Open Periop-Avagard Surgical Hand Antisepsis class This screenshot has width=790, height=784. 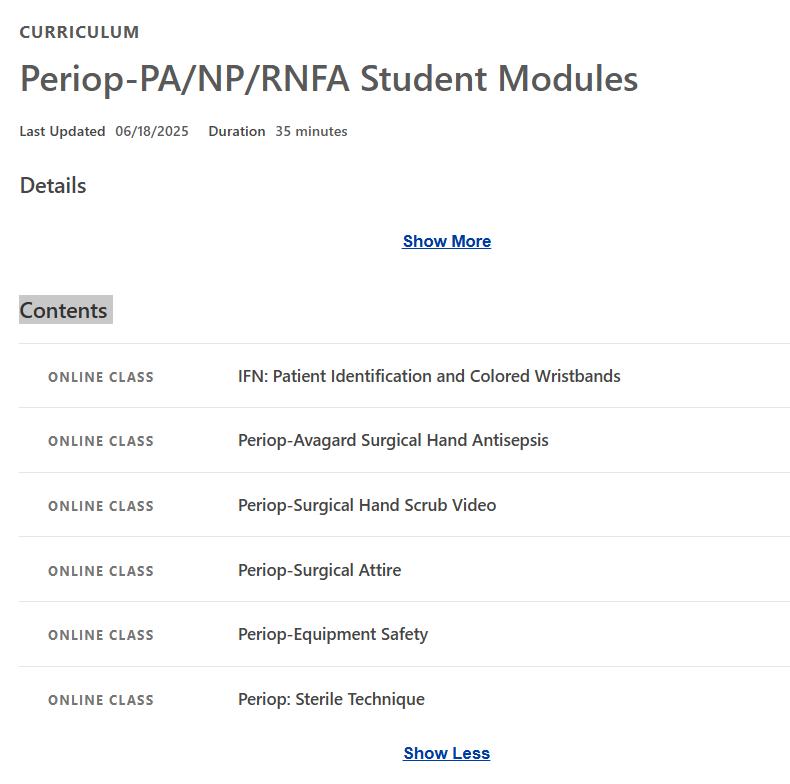pos(393,440)
